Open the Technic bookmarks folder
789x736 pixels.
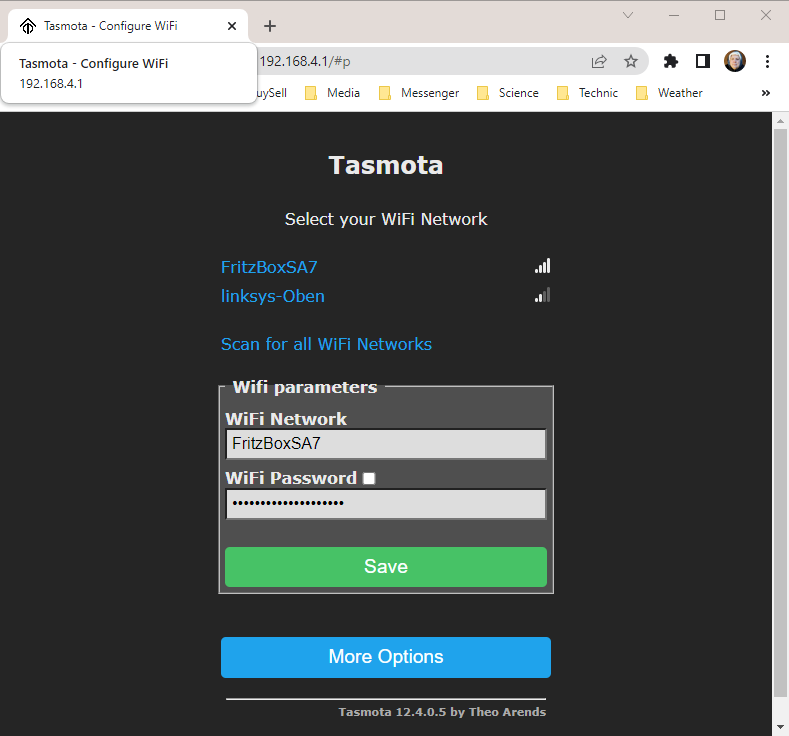[x=587, y=93]
